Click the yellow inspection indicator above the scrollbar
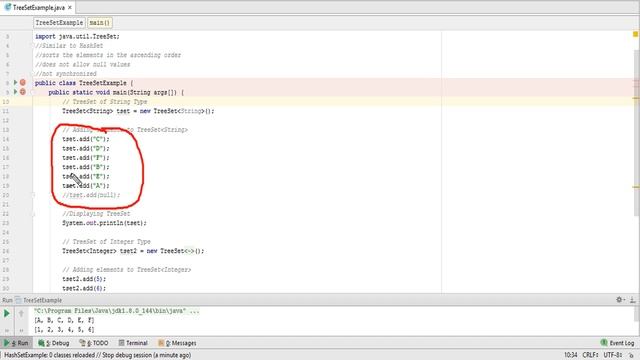 coord(636,34)
